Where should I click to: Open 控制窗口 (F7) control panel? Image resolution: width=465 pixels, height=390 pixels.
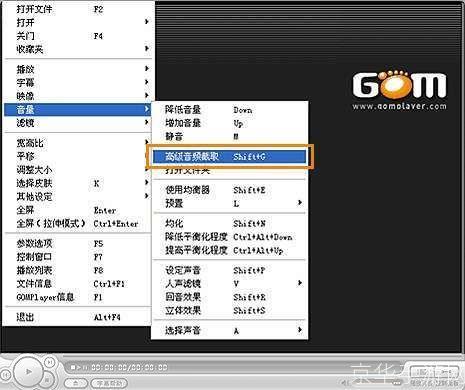(x=77, y=257)
